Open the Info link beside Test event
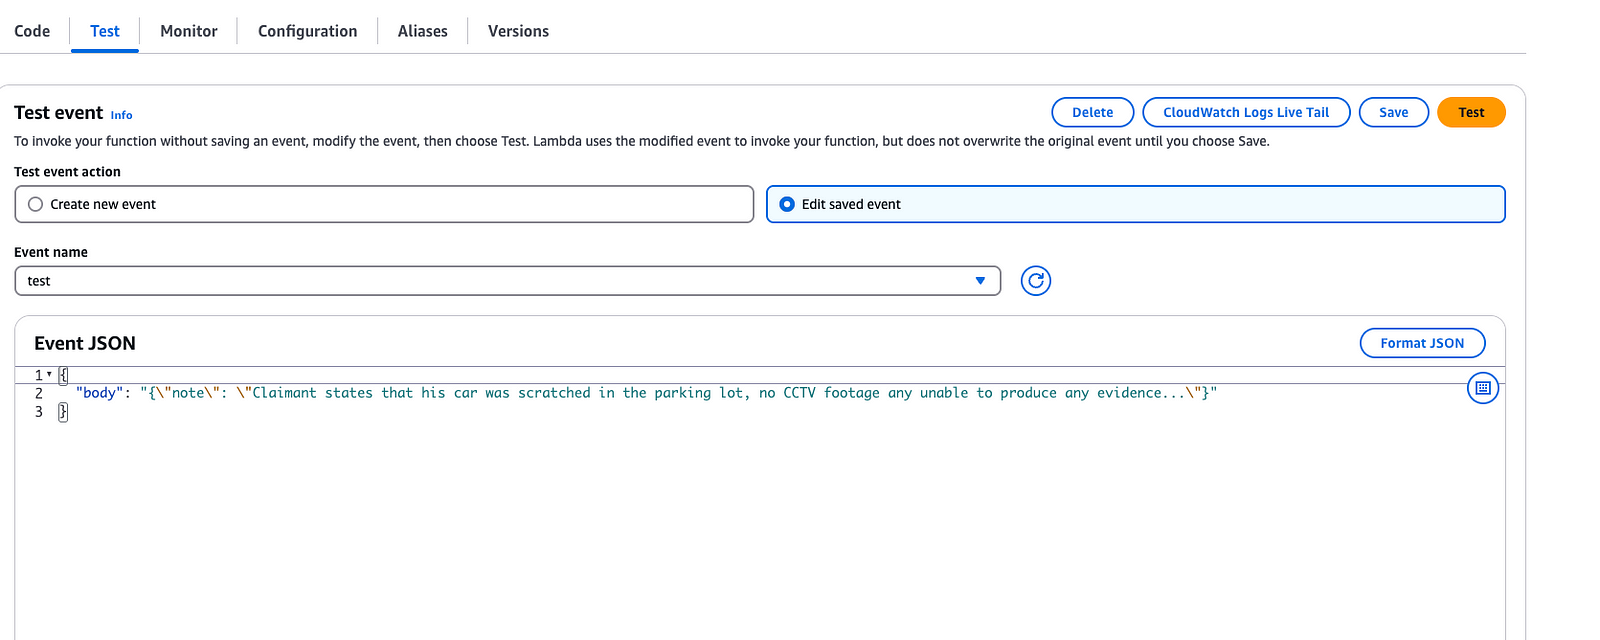The image size is (1600, 640). pyautogui.click(x=121, y=115)
